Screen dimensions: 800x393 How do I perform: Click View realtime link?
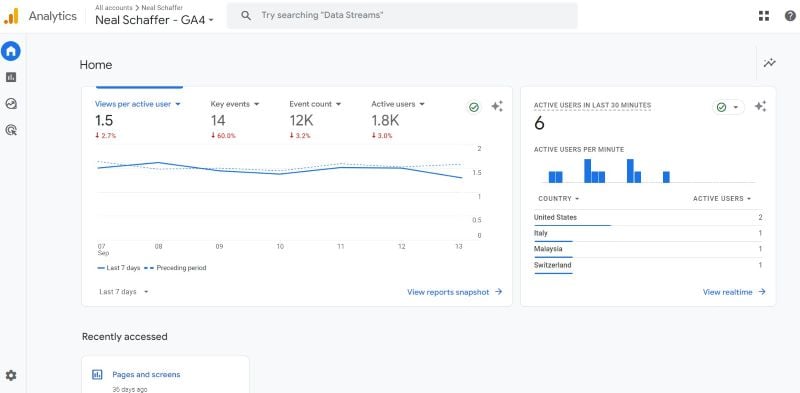pos(734,292)
